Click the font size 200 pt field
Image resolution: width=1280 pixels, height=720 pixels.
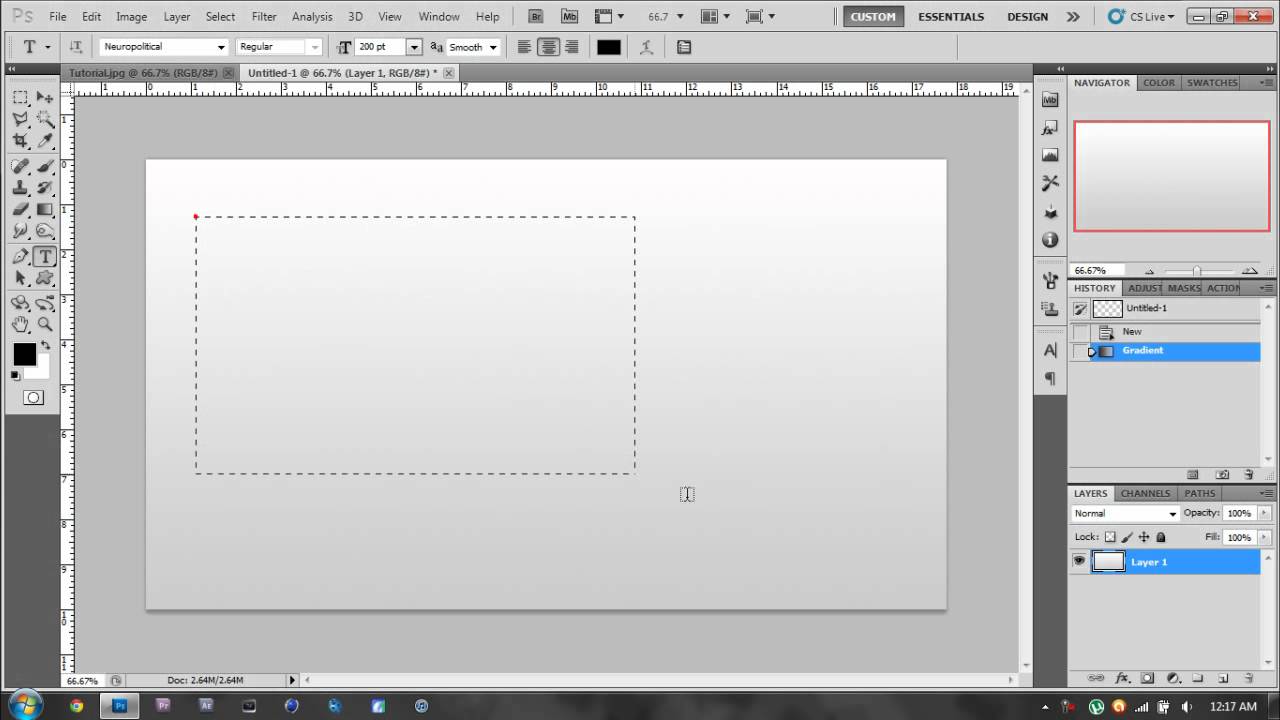click(x=381, y=47)
